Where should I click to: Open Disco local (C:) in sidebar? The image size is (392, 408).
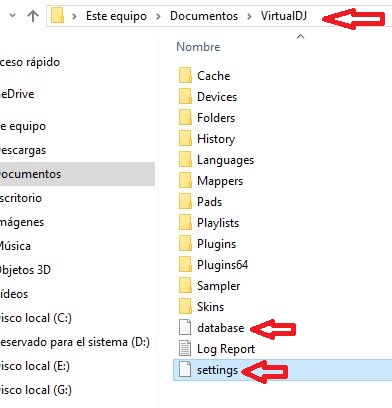pos(35,318)
